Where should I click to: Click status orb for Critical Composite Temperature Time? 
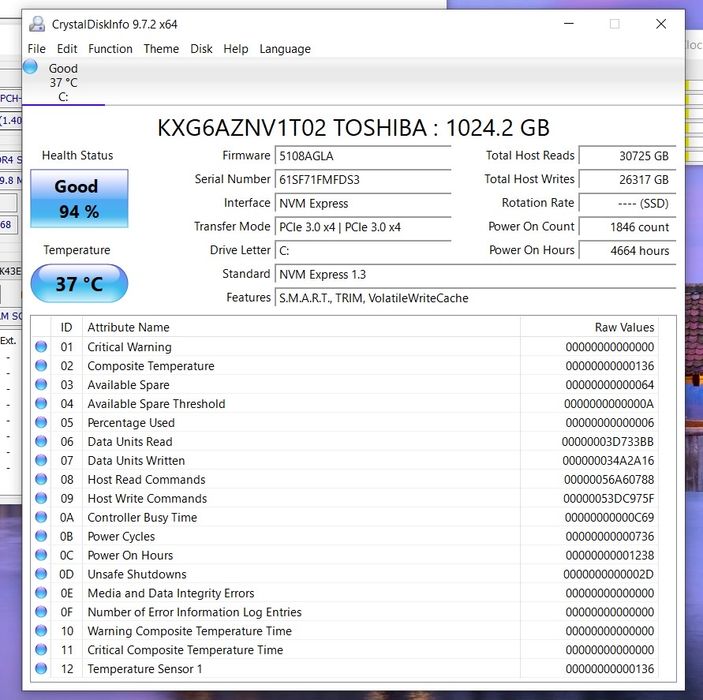coord(41,650)
